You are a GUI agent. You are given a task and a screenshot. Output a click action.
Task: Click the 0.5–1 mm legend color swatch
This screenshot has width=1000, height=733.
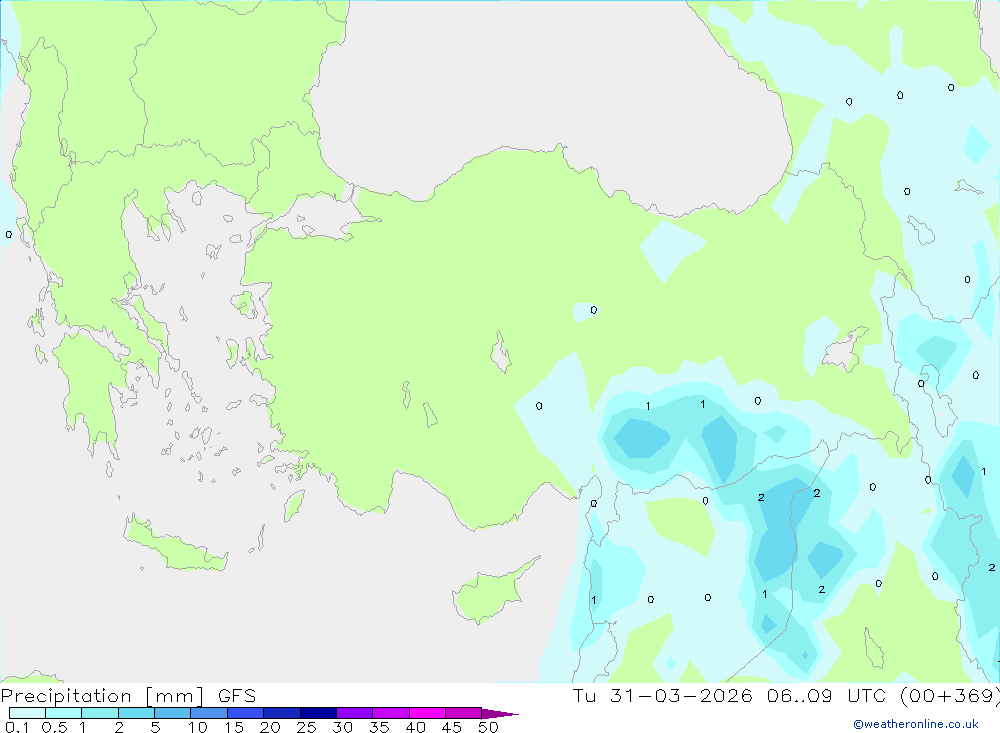(x=64, y=713)
